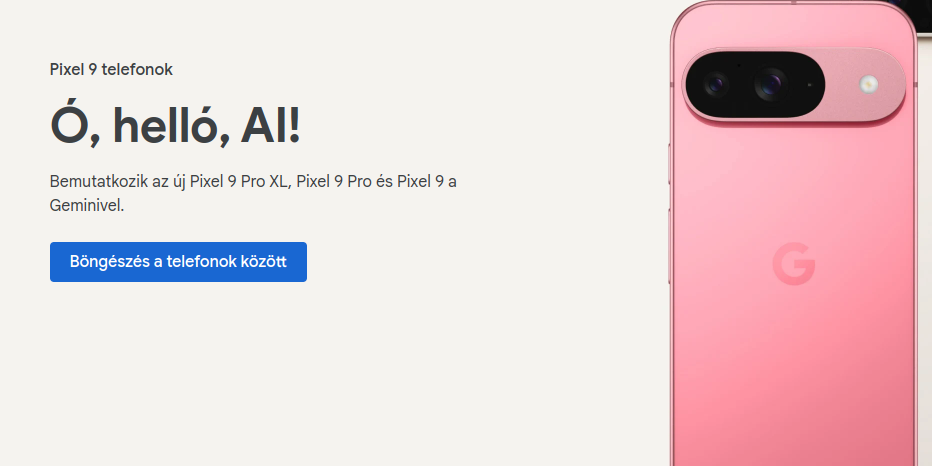Click the word 'Geminivel.' in the description
932x466 pixels.
pyautogui.click(x=87, y=206)
